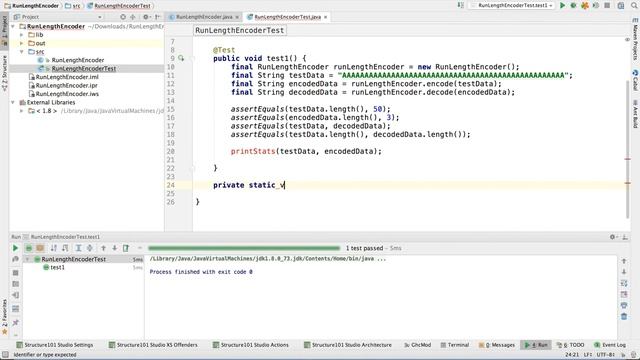Click the rerun failed tests icon in the Run sidebar

click(x=16, y=259)
